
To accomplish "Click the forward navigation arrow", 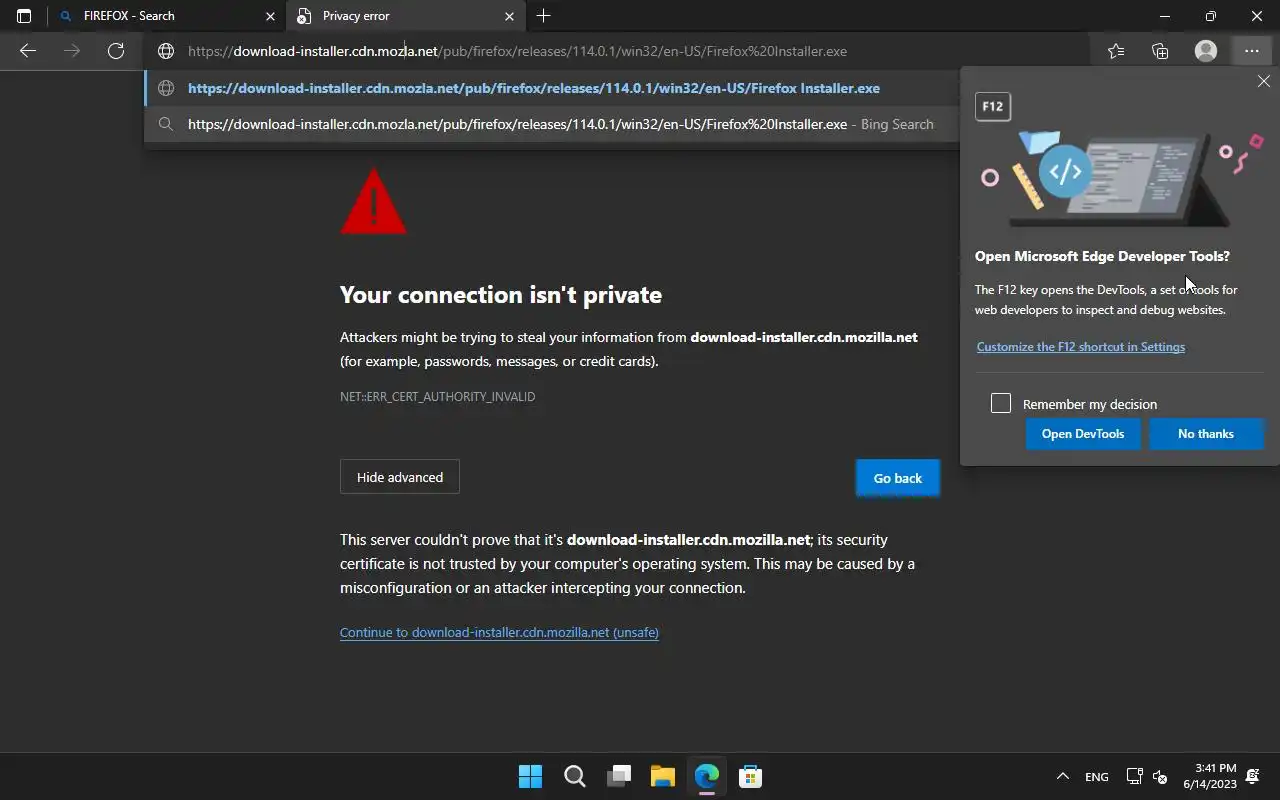I will (x=72, y=51).
